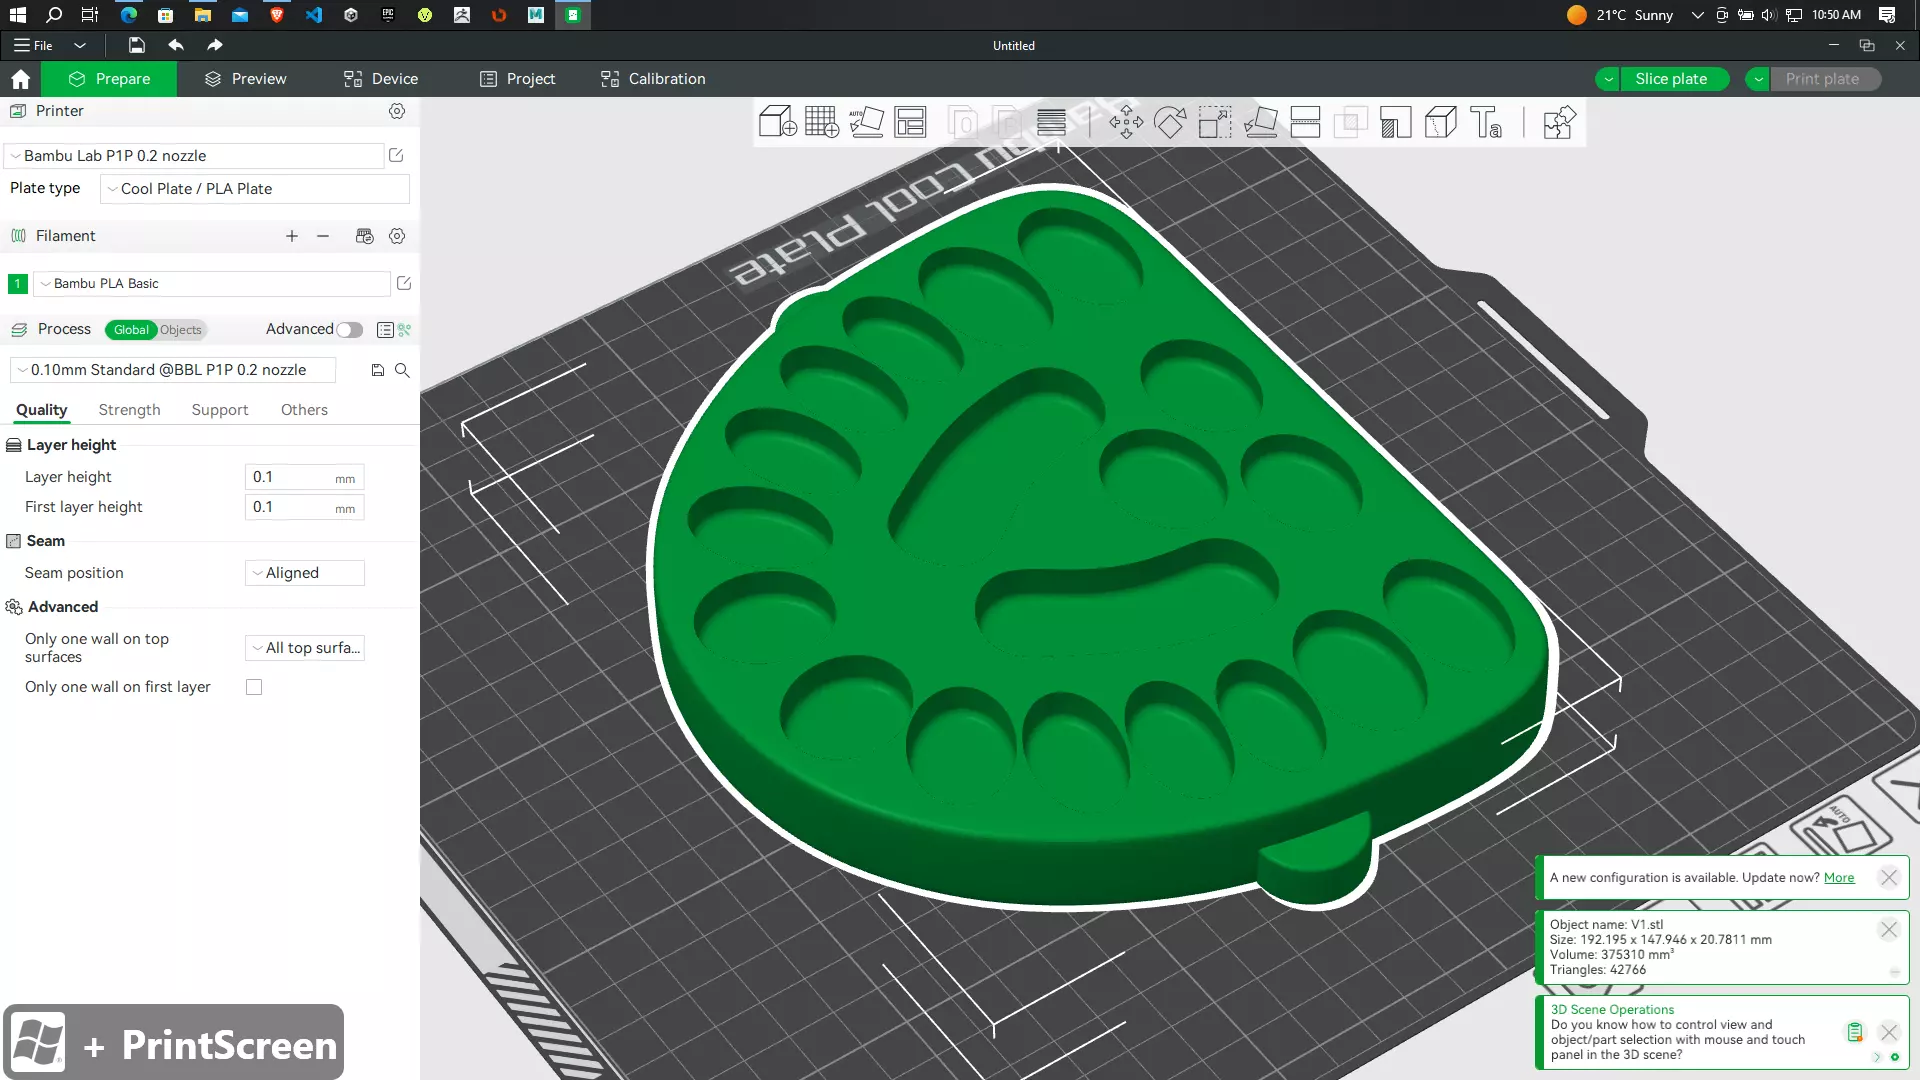Screen dimensions: 1920x1080
Task: Open the Cut tool in toolbar
Action: click(x=1305, y=122)
